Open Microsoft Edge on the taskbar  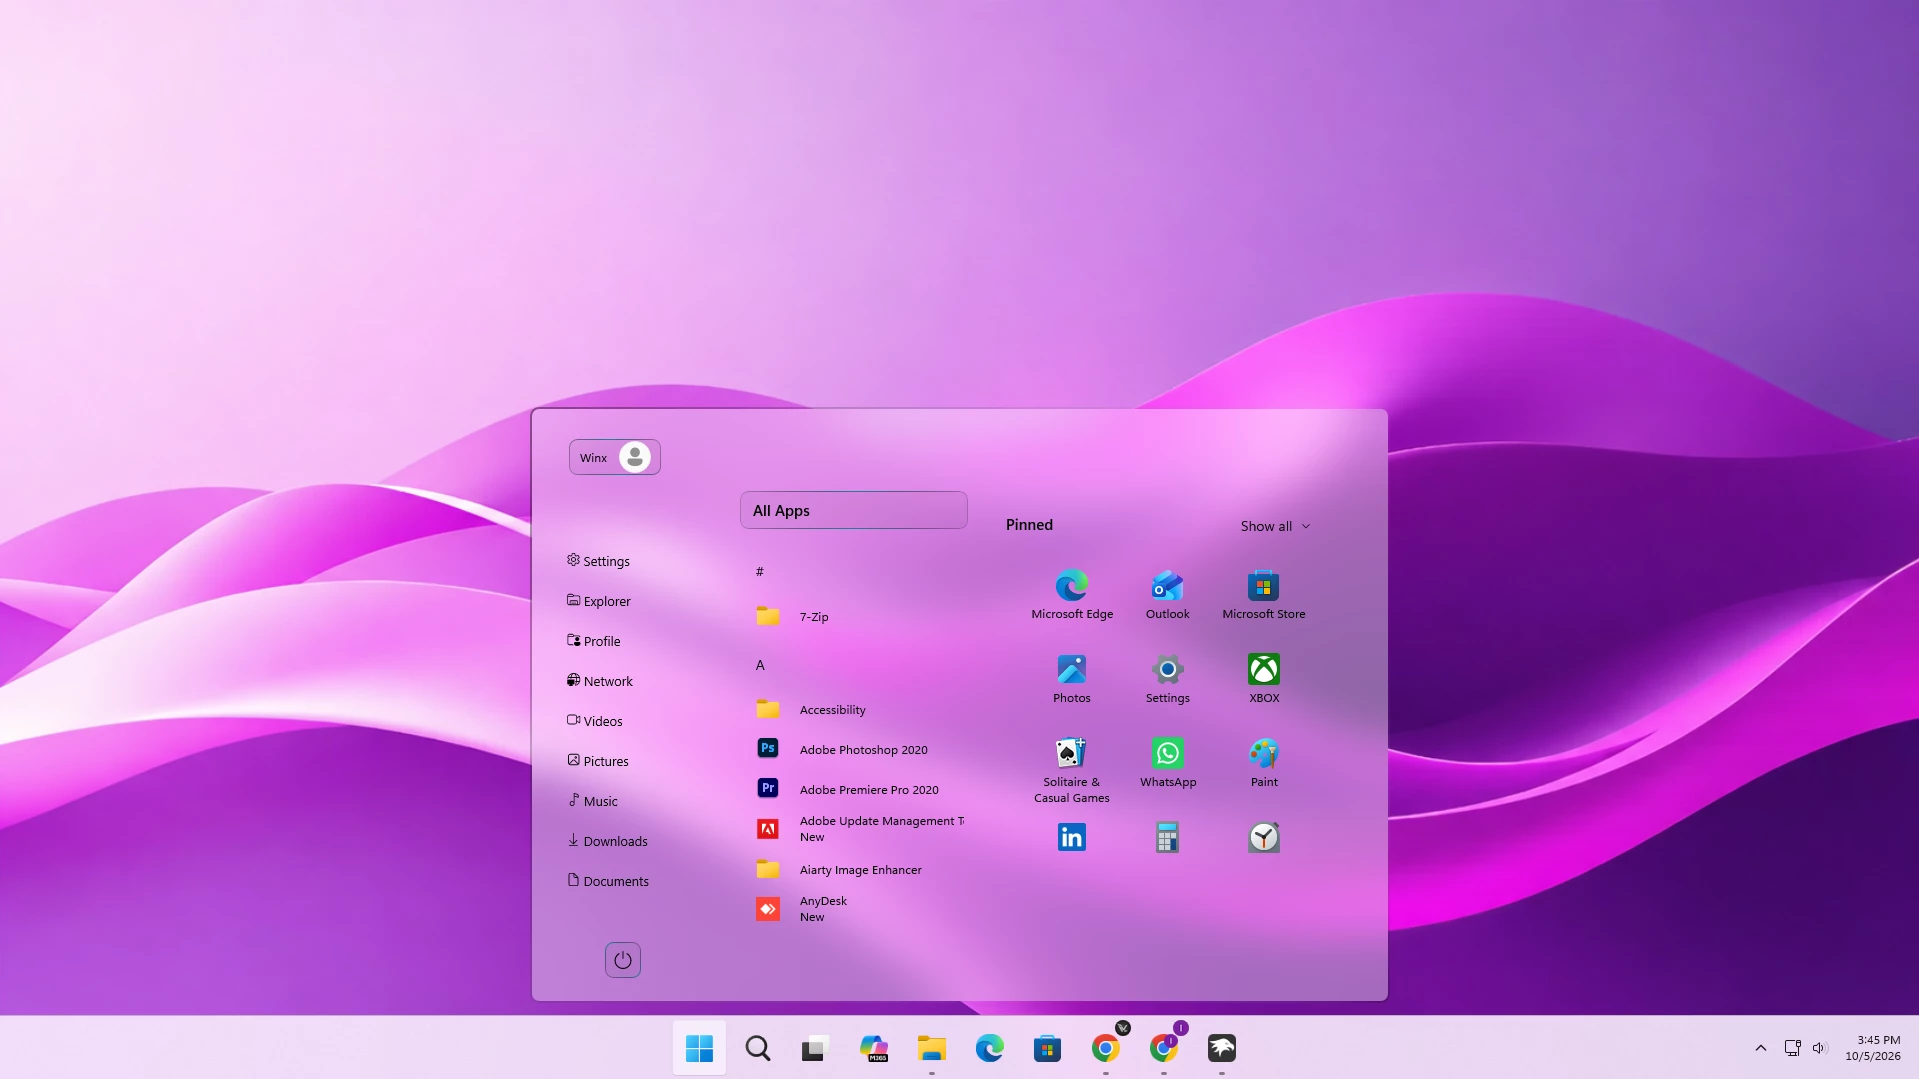989,1048
